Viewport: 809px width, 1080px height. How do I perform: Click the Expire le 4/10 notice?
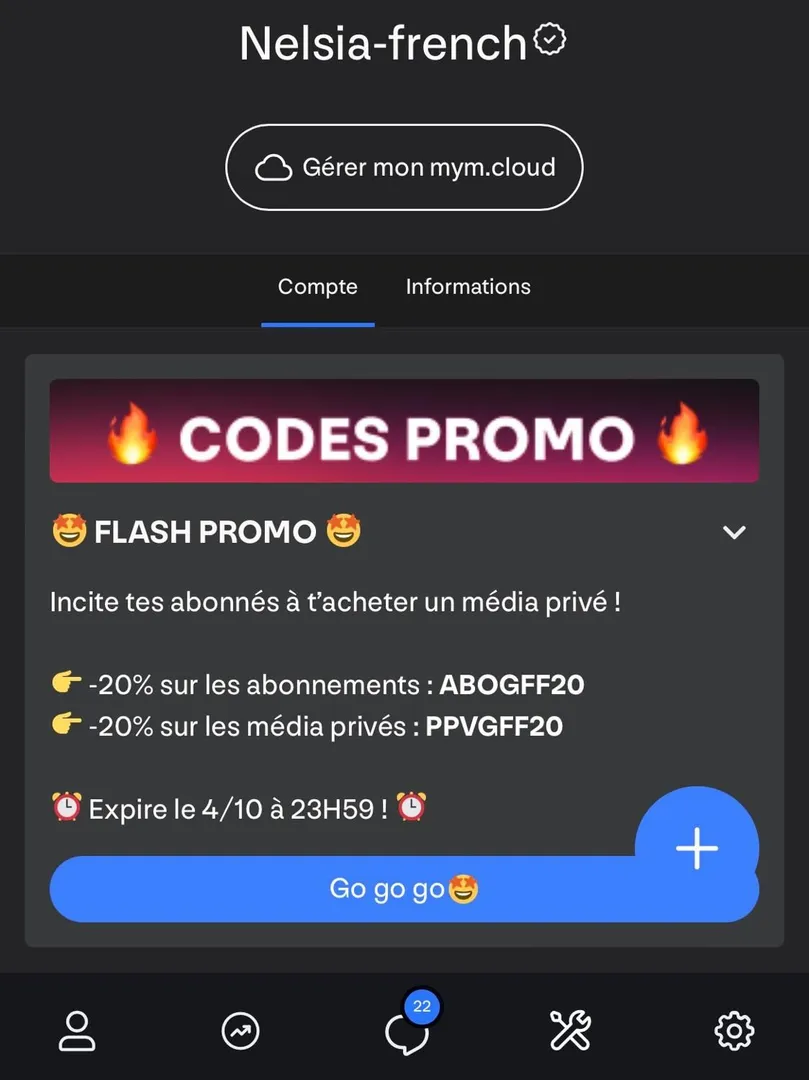pyautogui.click(x=239, y=808)
